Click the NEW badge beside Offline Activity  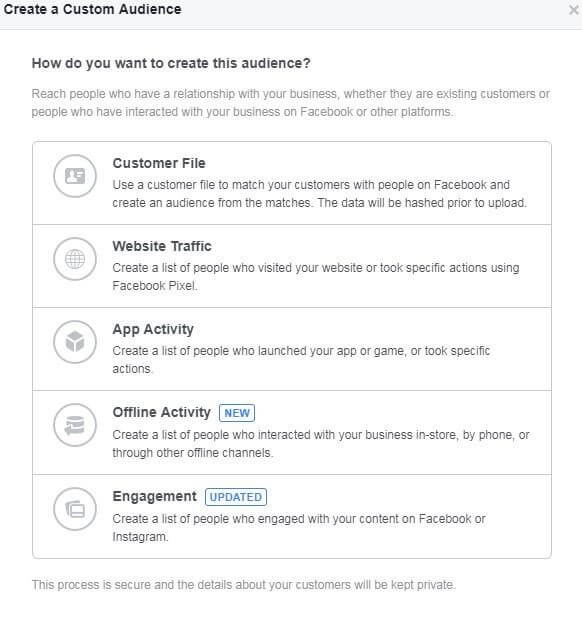[237, 413]
